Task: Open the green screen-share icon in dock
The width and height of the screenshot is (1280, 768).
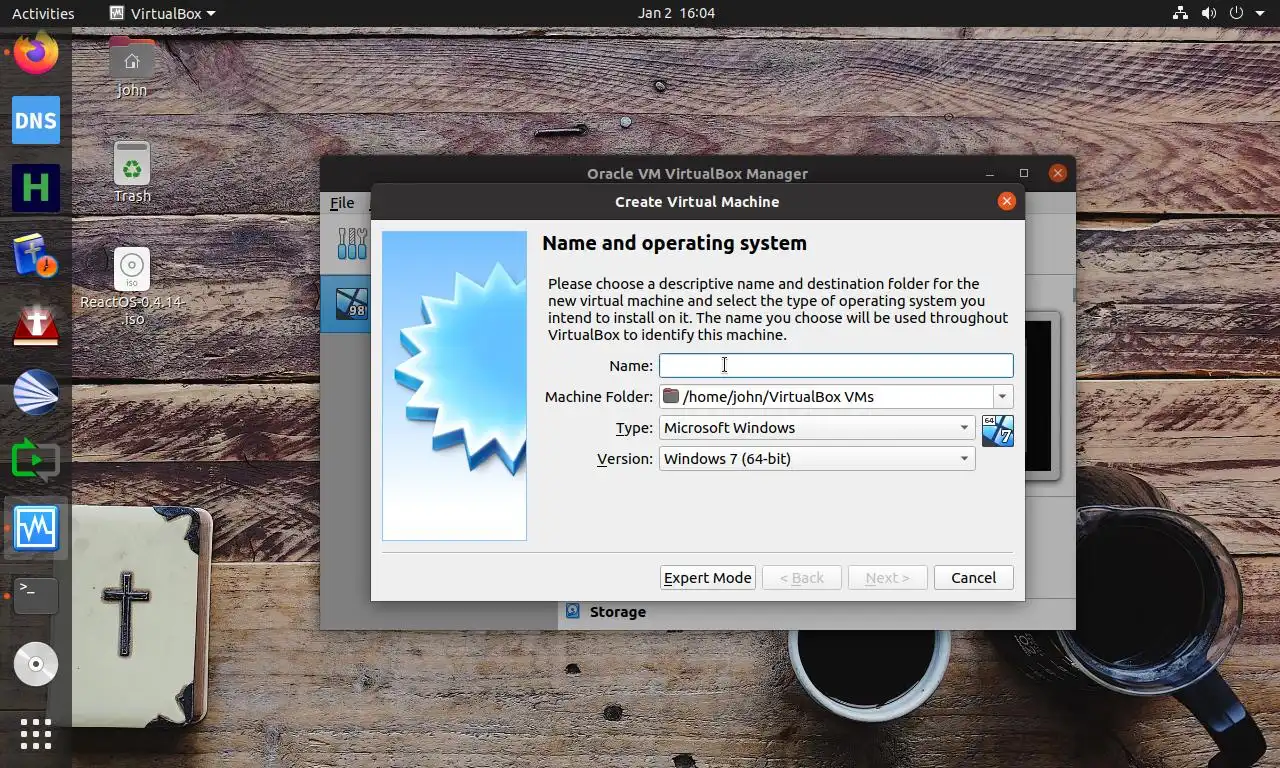Action: (36, 460)
